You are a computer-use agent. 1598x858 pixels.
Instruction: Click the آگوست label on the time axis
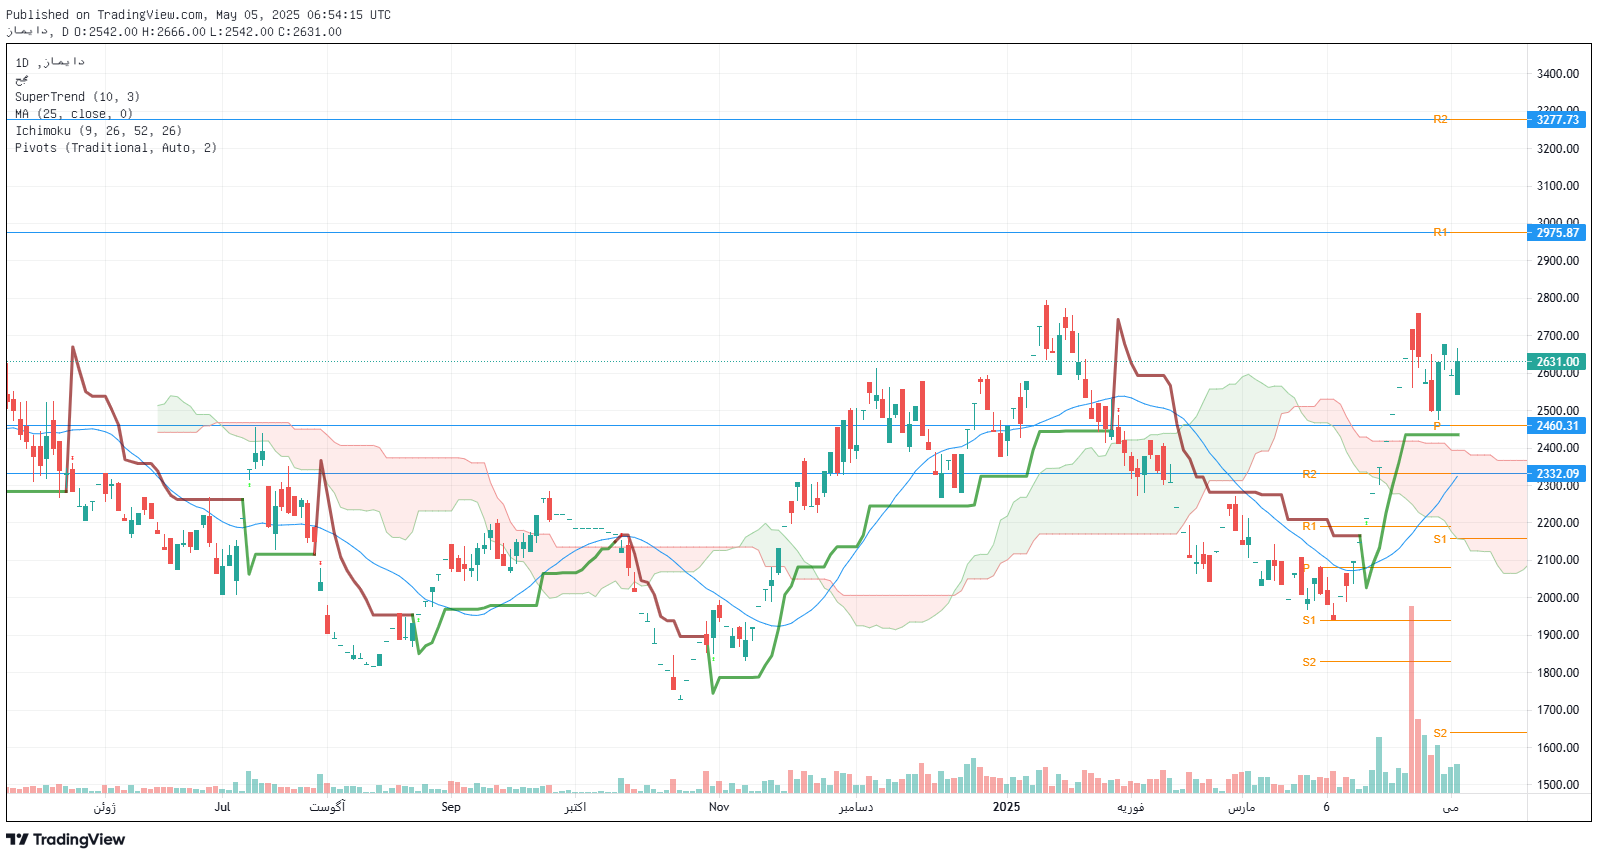click(327, 807)
